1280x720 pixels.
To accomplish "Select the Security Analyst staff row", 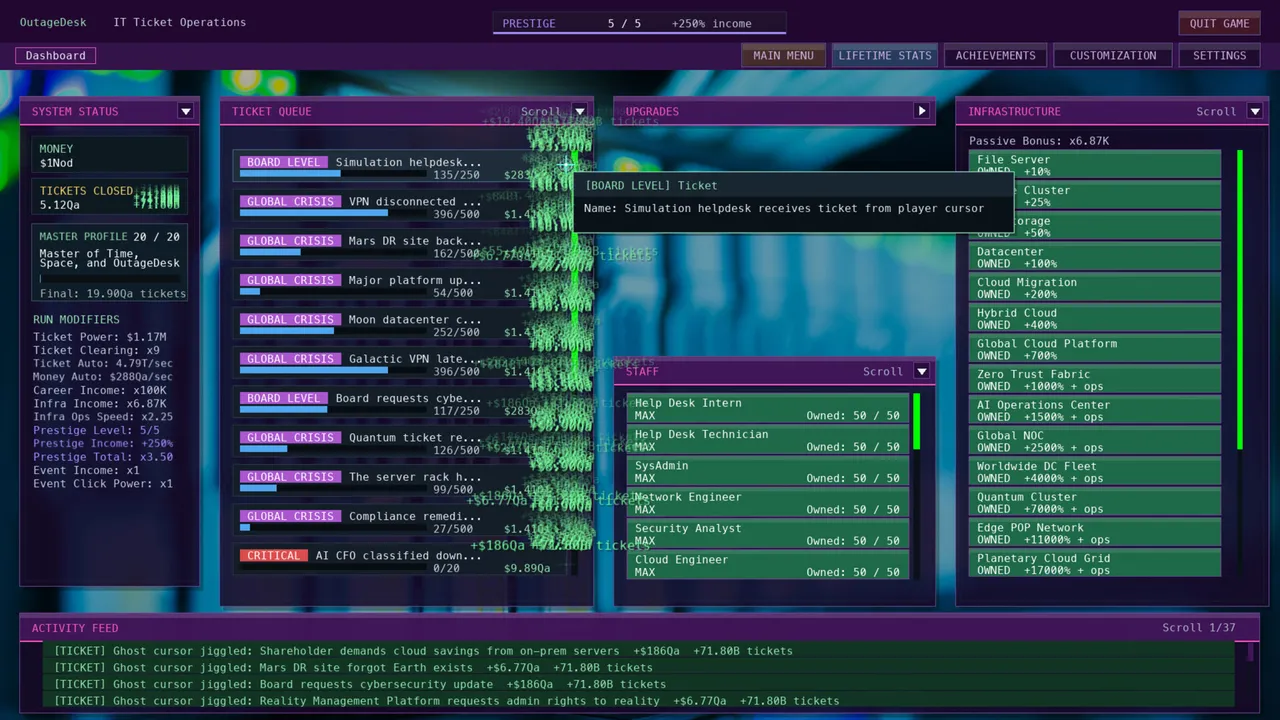I will (x=768, y=534).
